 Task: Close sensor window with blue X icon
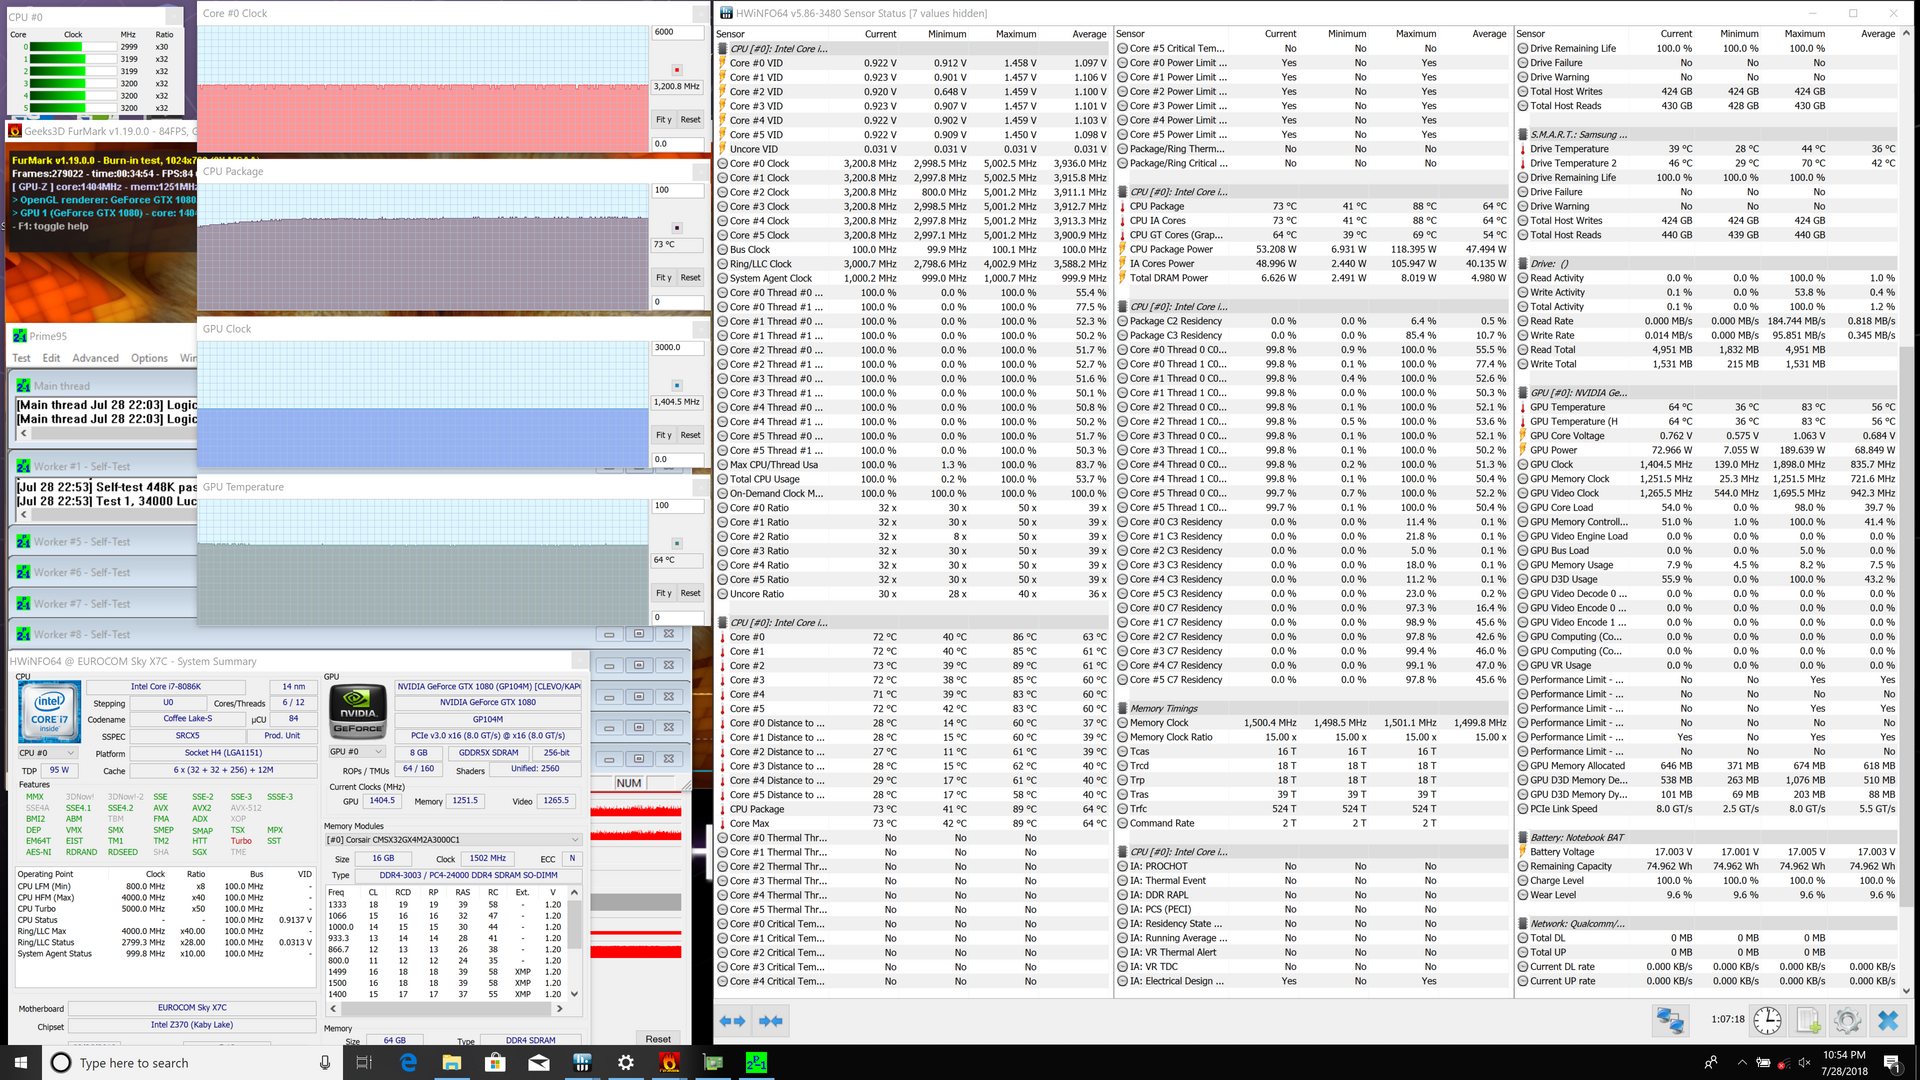(x=1887, y=1020)
